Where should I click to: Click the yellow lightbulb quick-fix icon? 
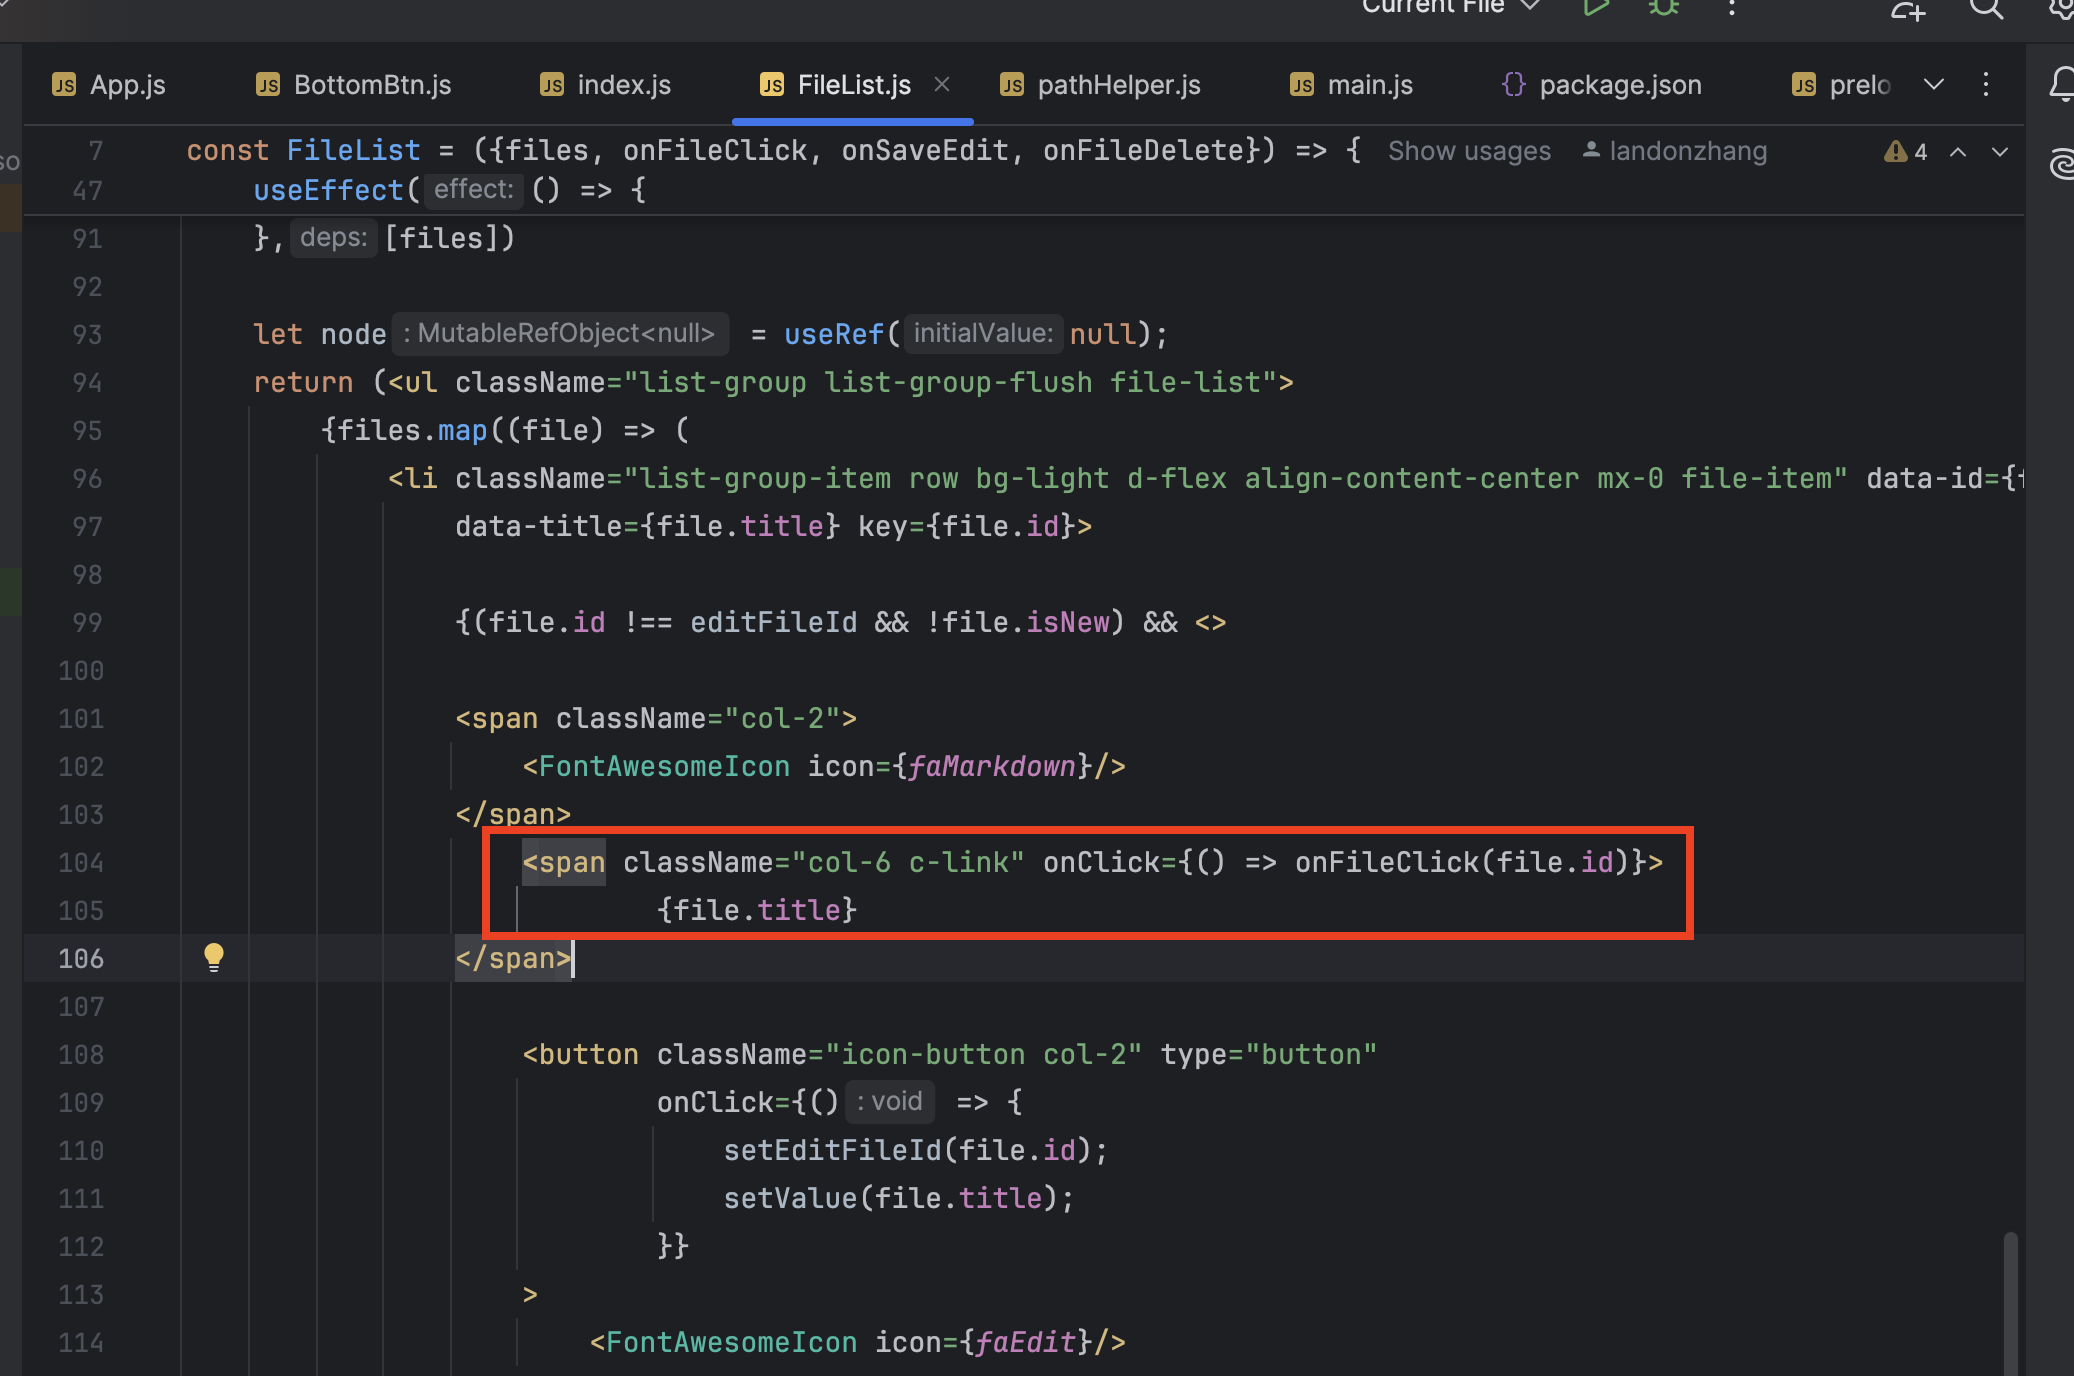213,957
